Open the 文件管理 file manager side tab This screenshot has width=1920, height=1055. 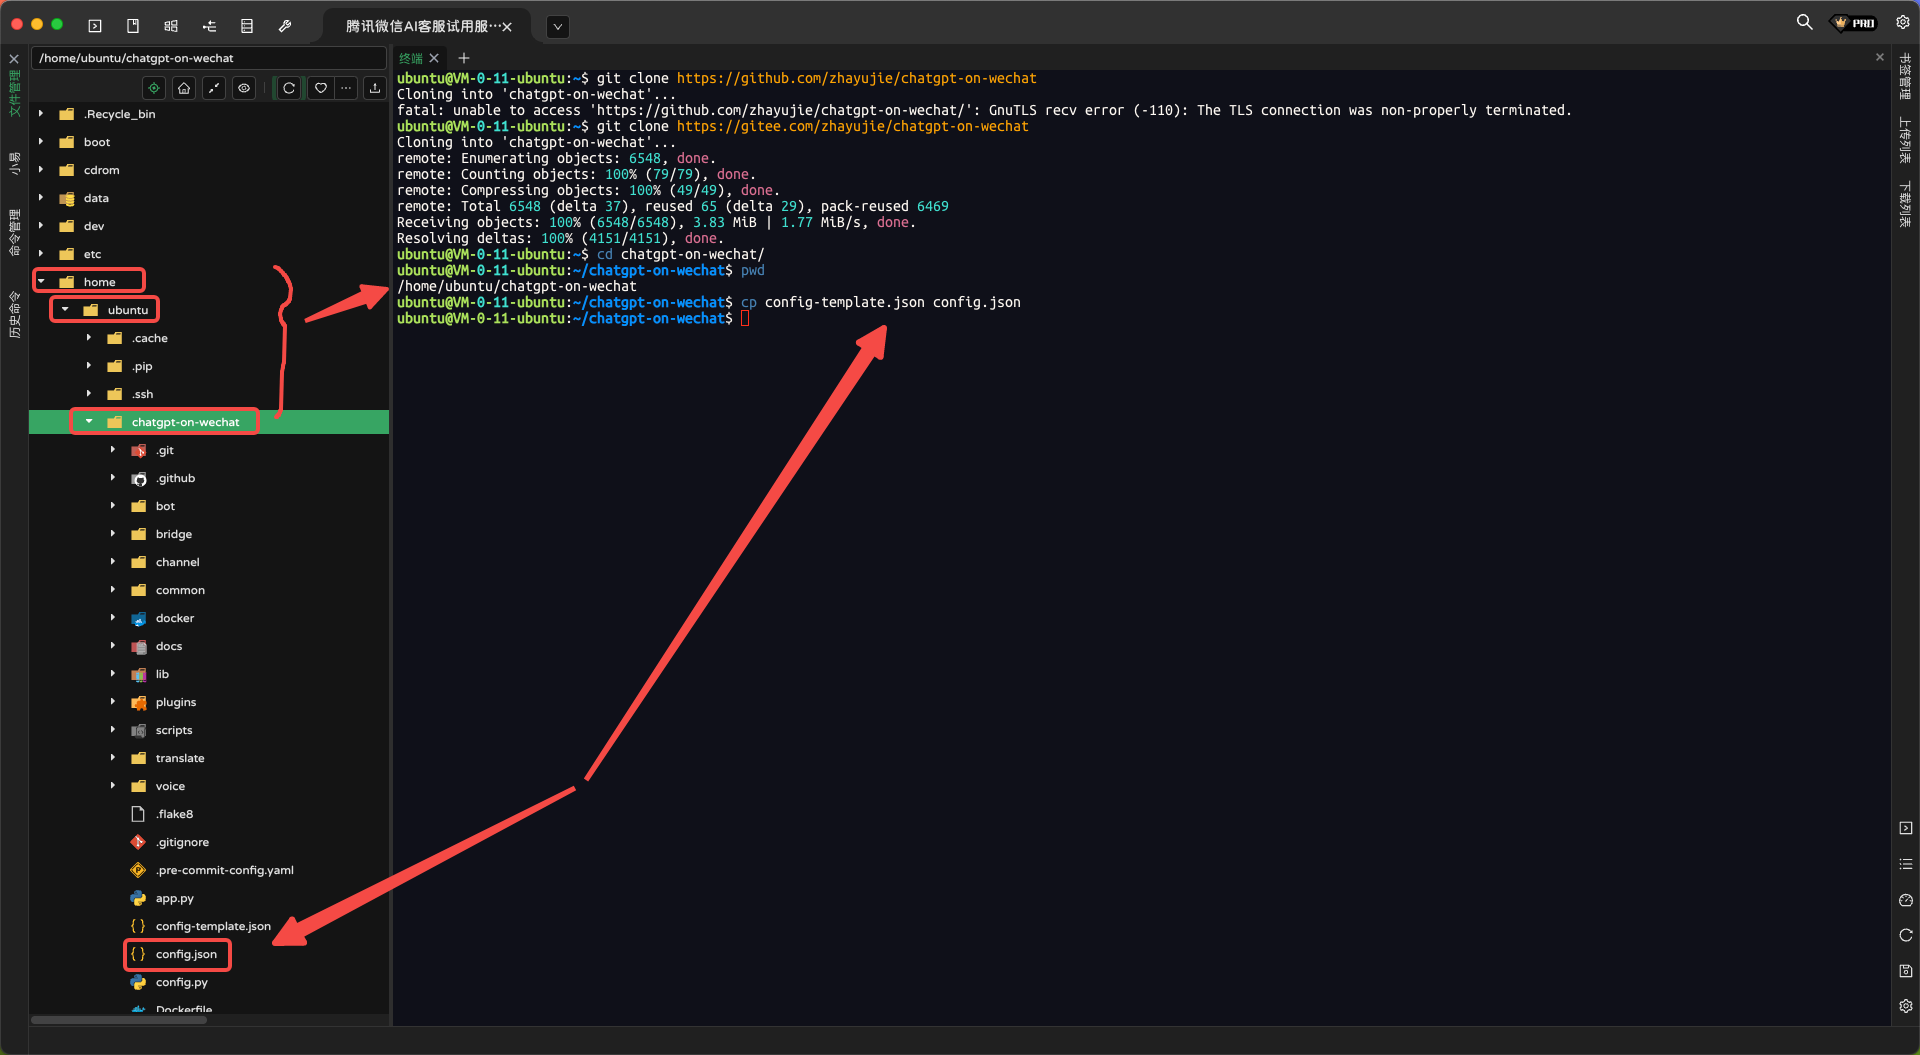click(14, 94)
